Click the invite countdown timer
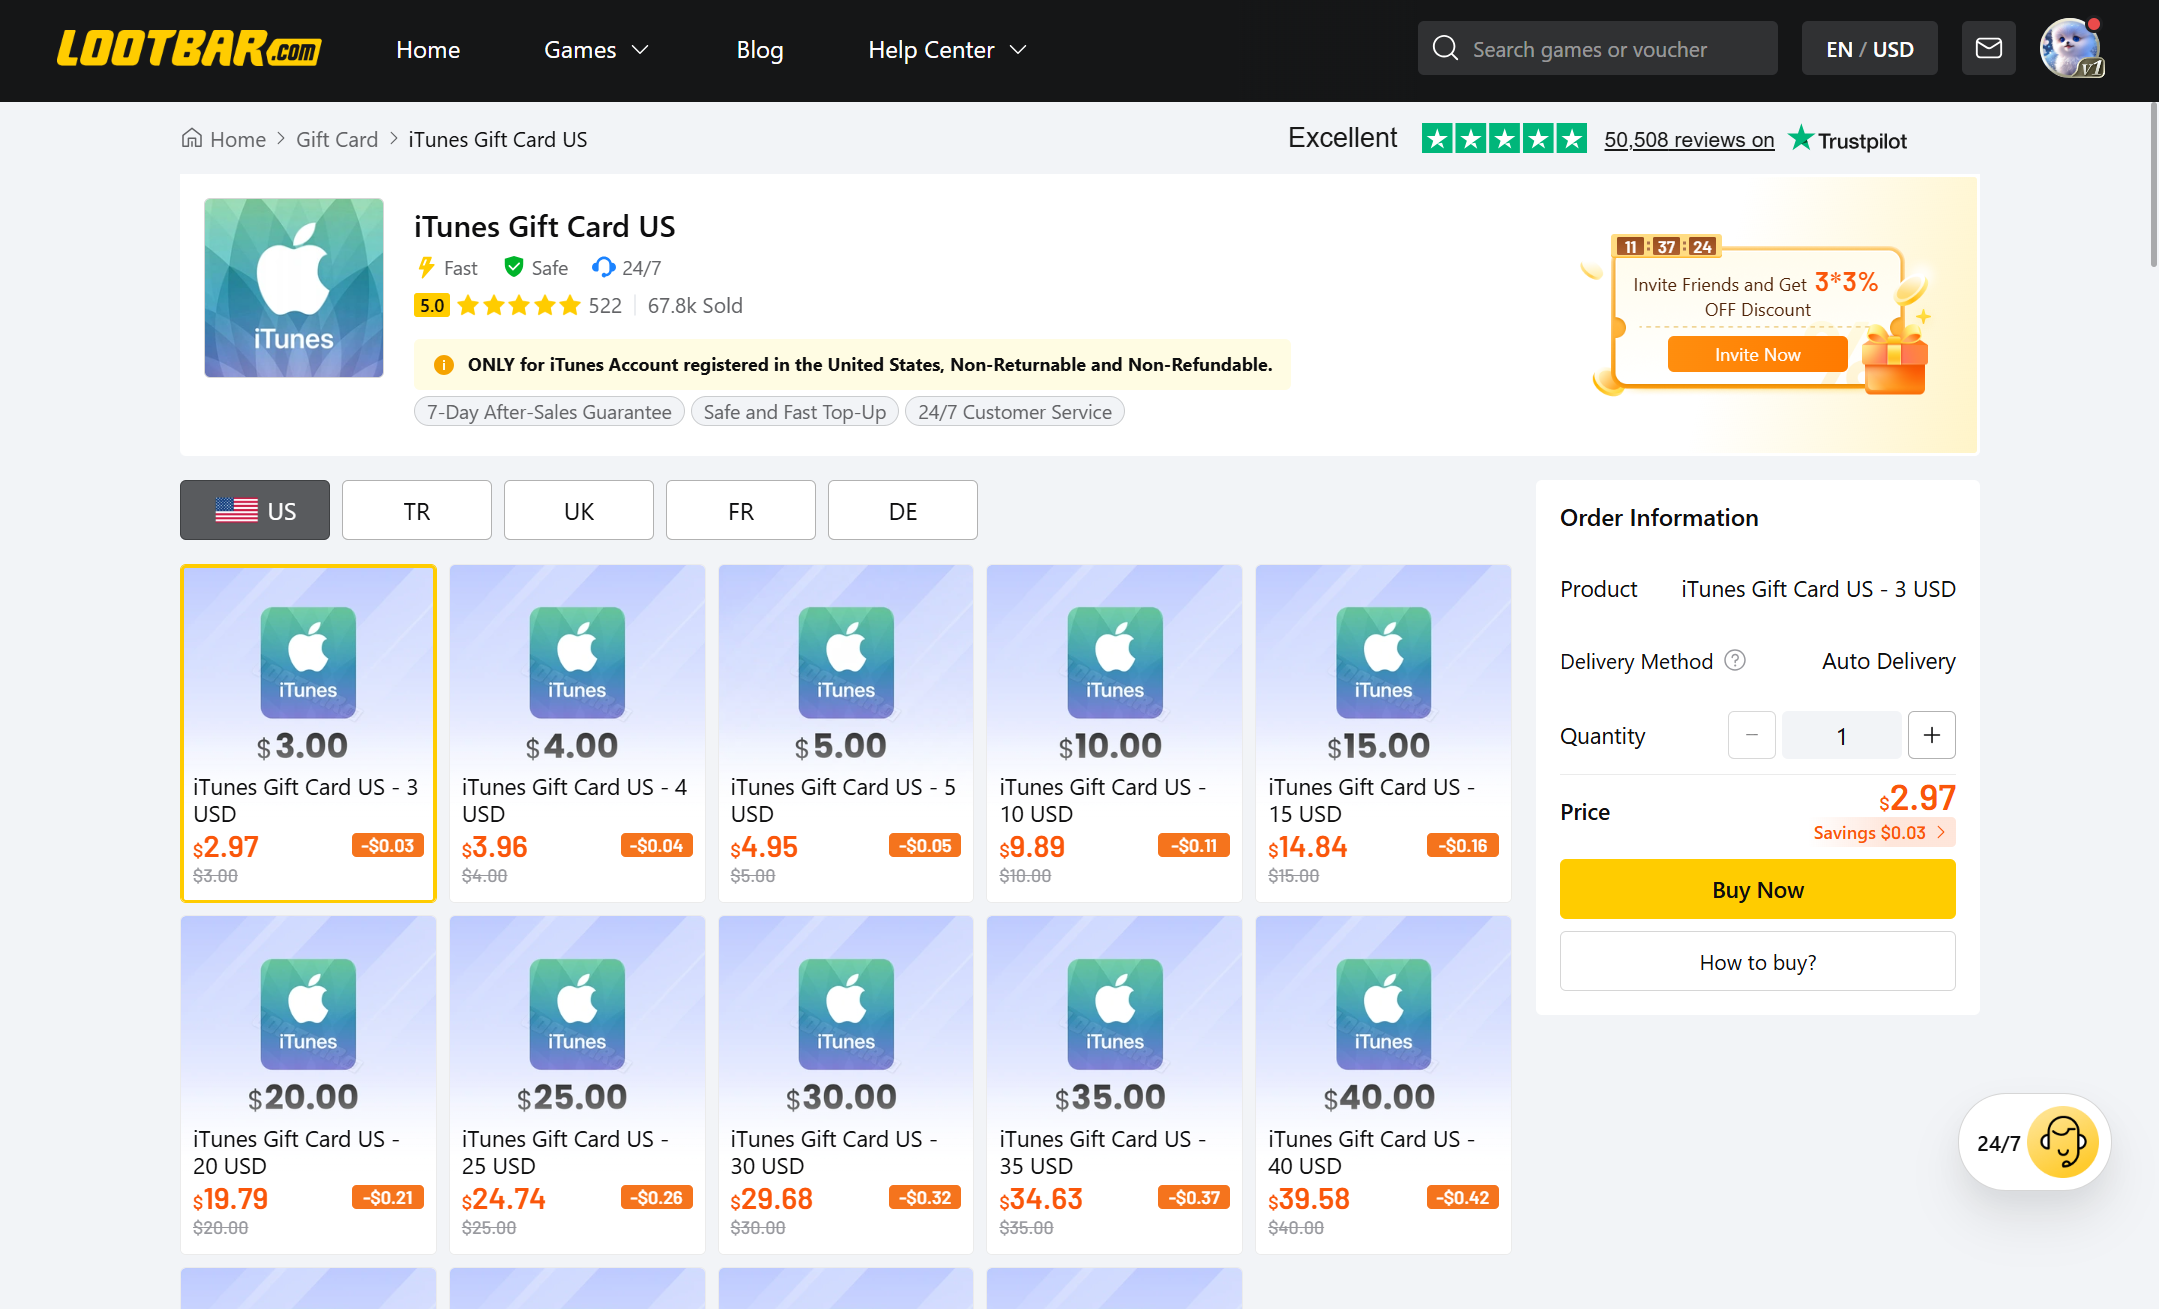 [1666, 246]
